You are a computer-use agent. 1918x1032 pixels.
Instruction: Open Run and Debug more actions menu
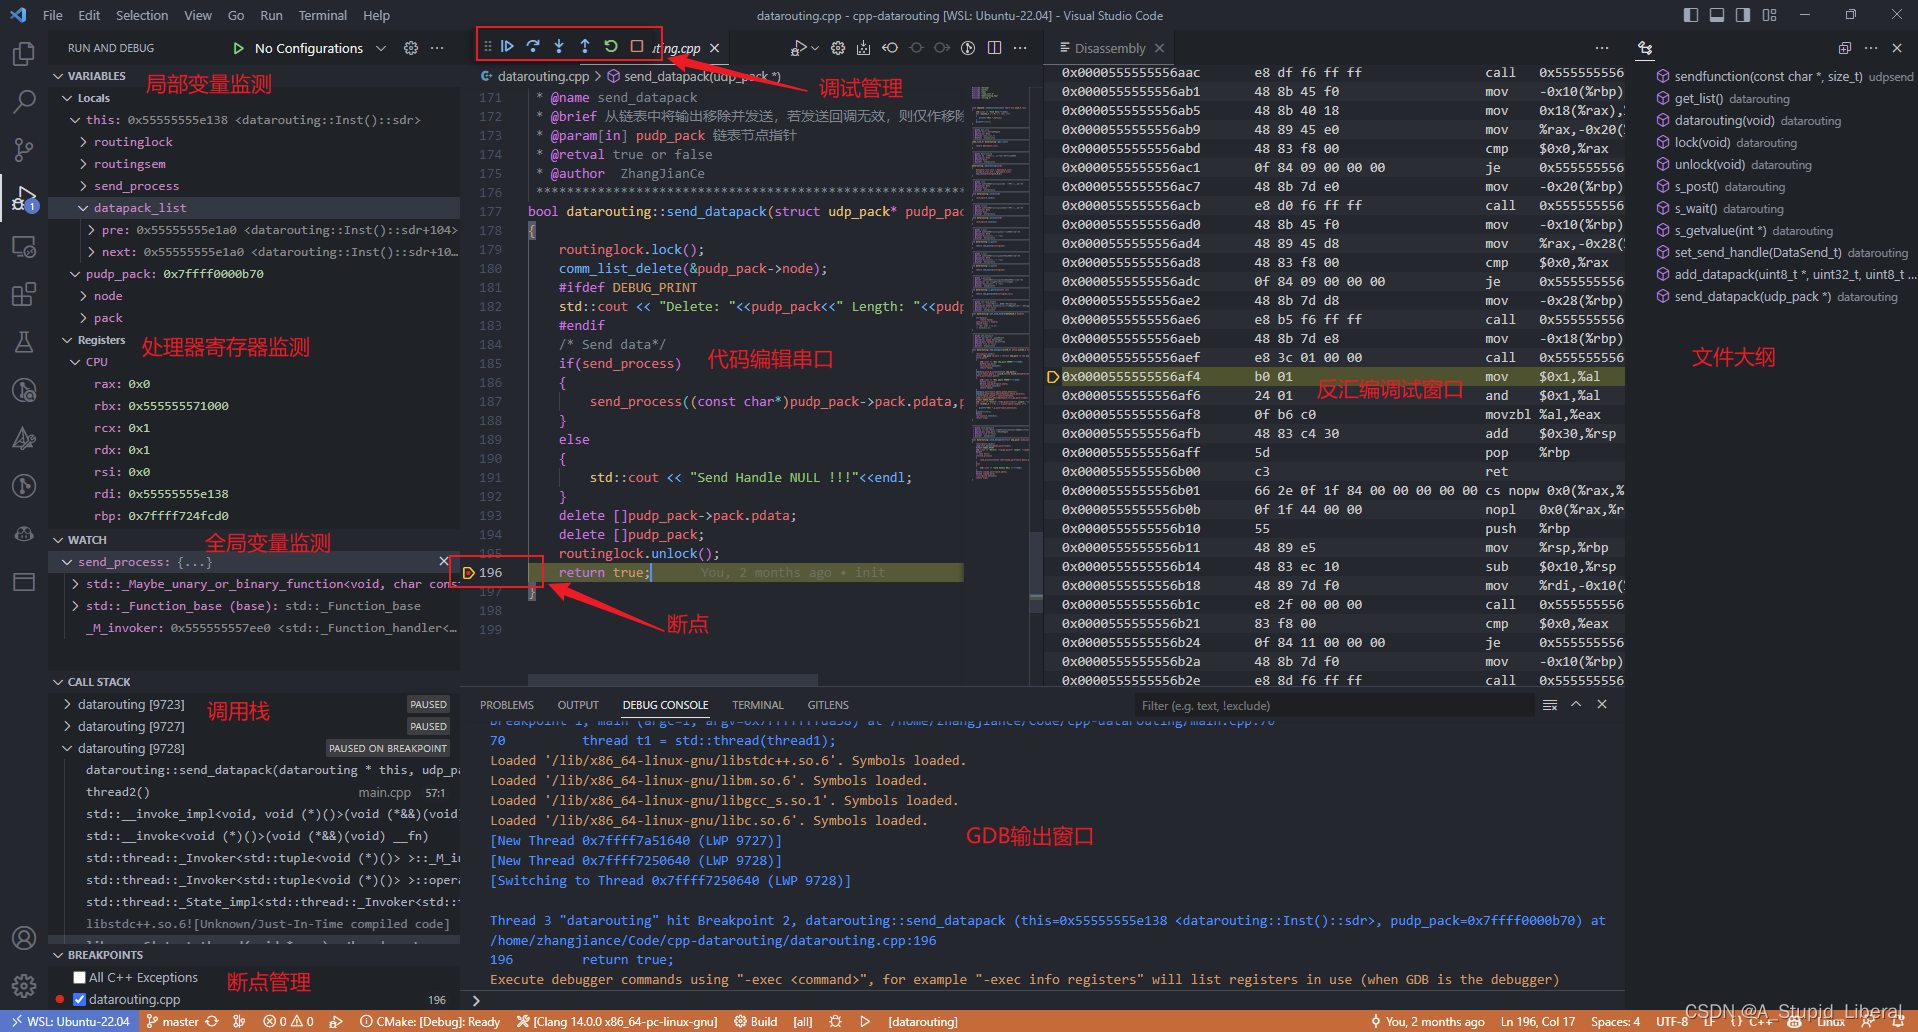tap(437, 48)
